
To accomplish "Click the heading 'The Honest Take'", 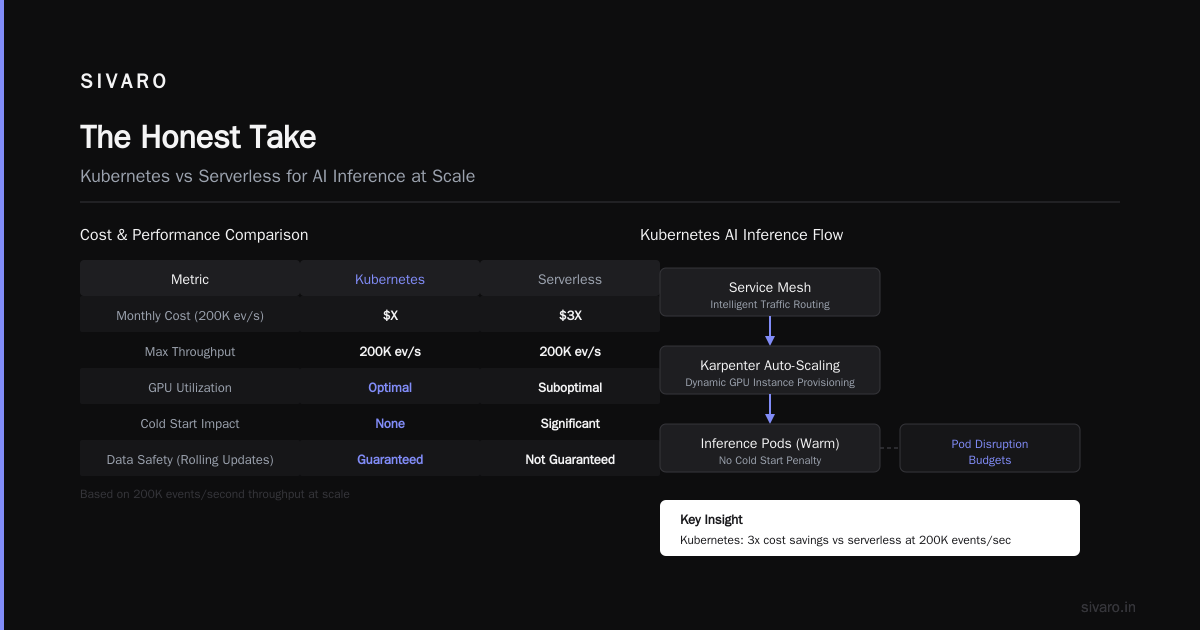I will [198, 137].
